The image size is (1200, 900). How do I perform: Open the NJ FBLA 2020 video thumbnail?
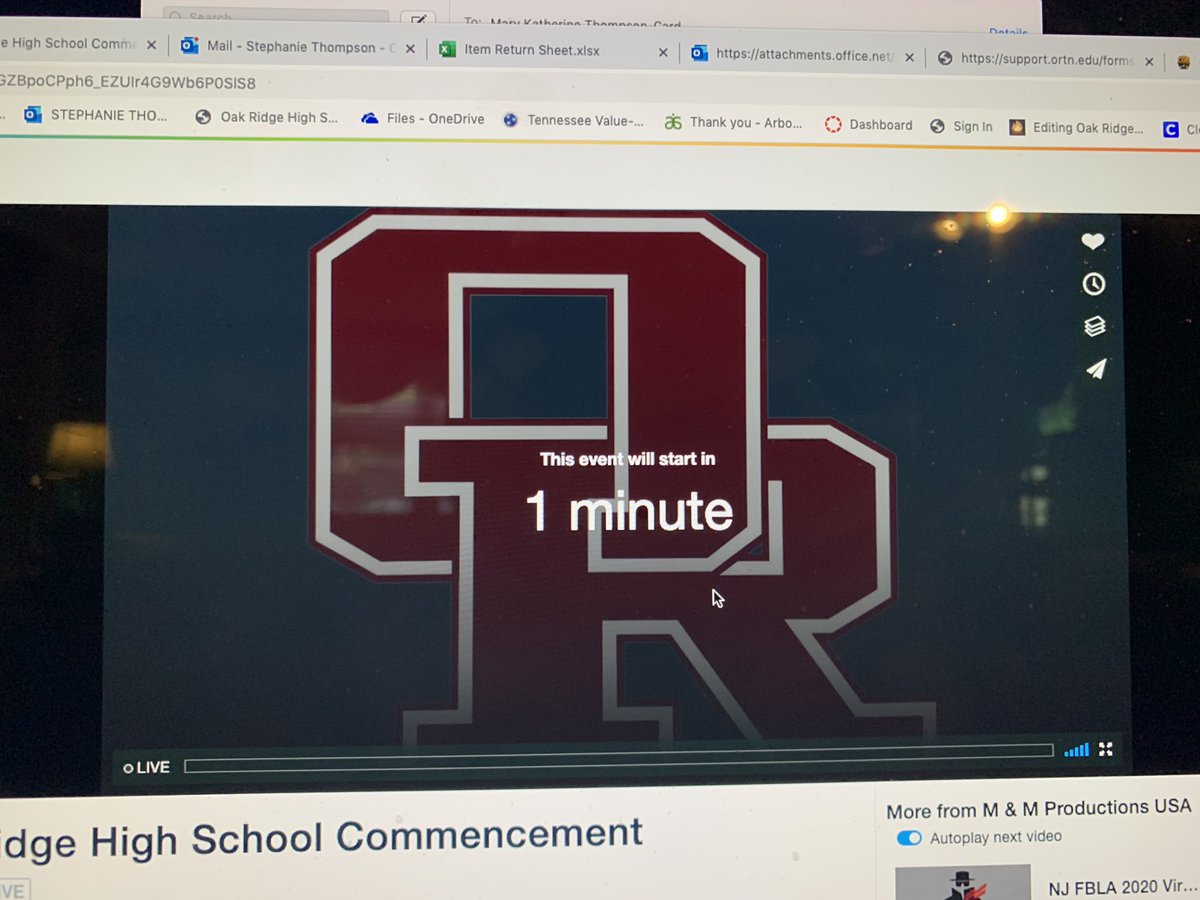962,883
